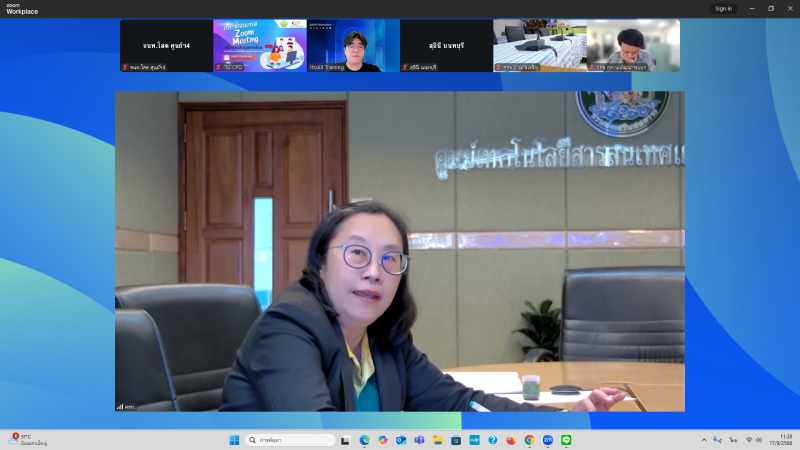Open the LINE app from the taskbar
The width and height of the screenshot is (800, 450).
566,440
